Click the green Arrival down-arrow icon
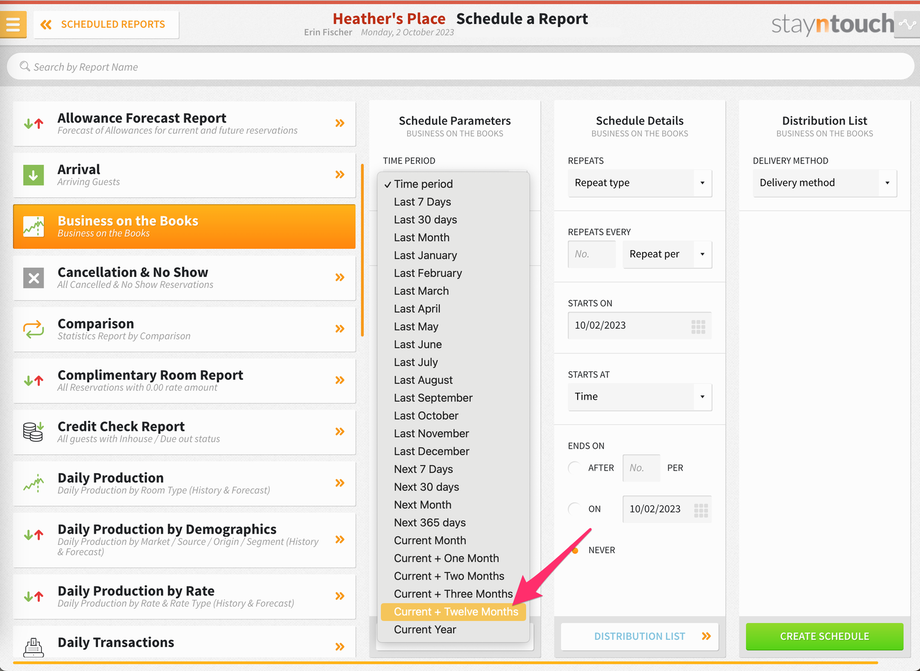This screenshot has height=671, width=920. pyautogui.click(x=33, y=175)
